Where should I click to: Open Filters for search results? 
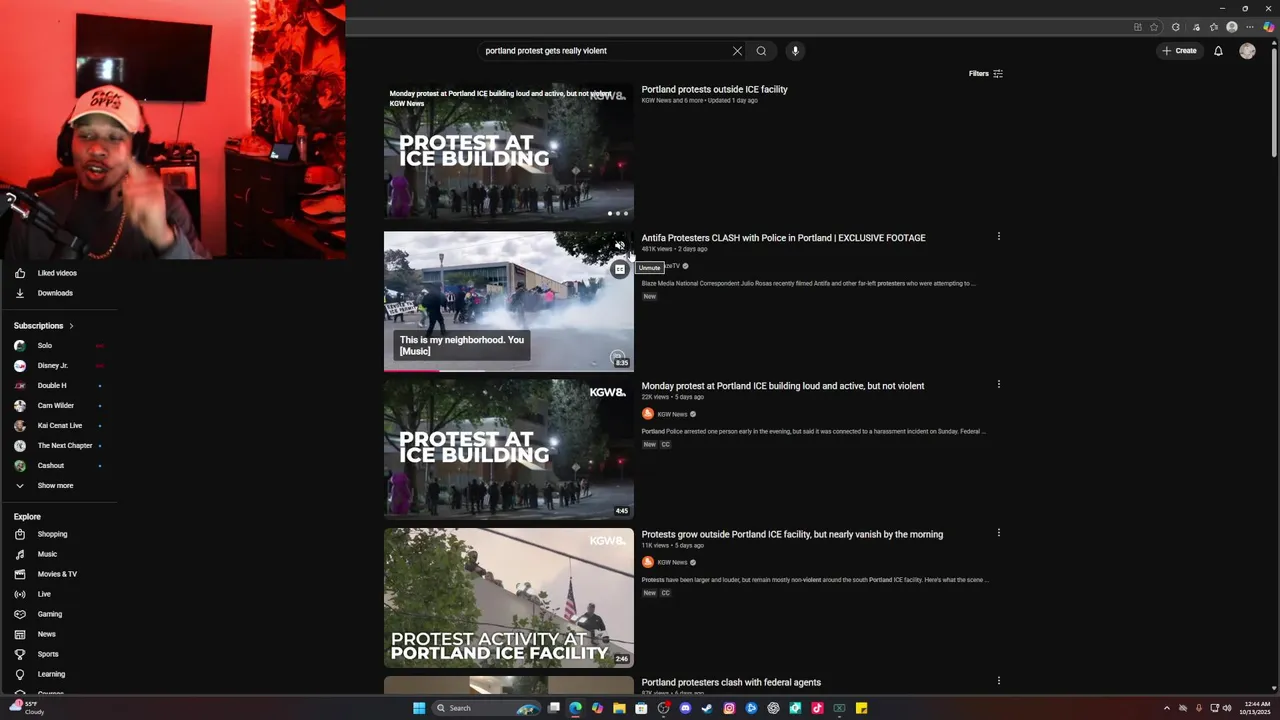click(x=985, y=73)
